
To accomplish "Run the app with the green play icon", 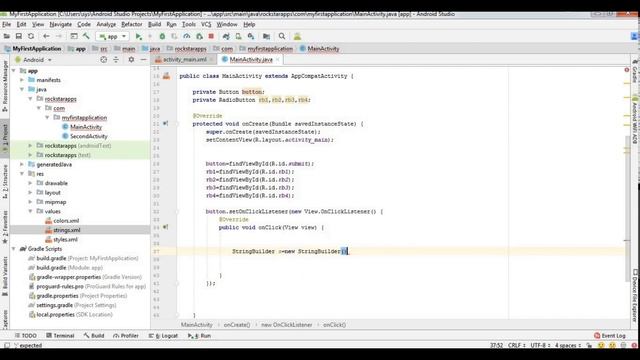I will 139,37.
